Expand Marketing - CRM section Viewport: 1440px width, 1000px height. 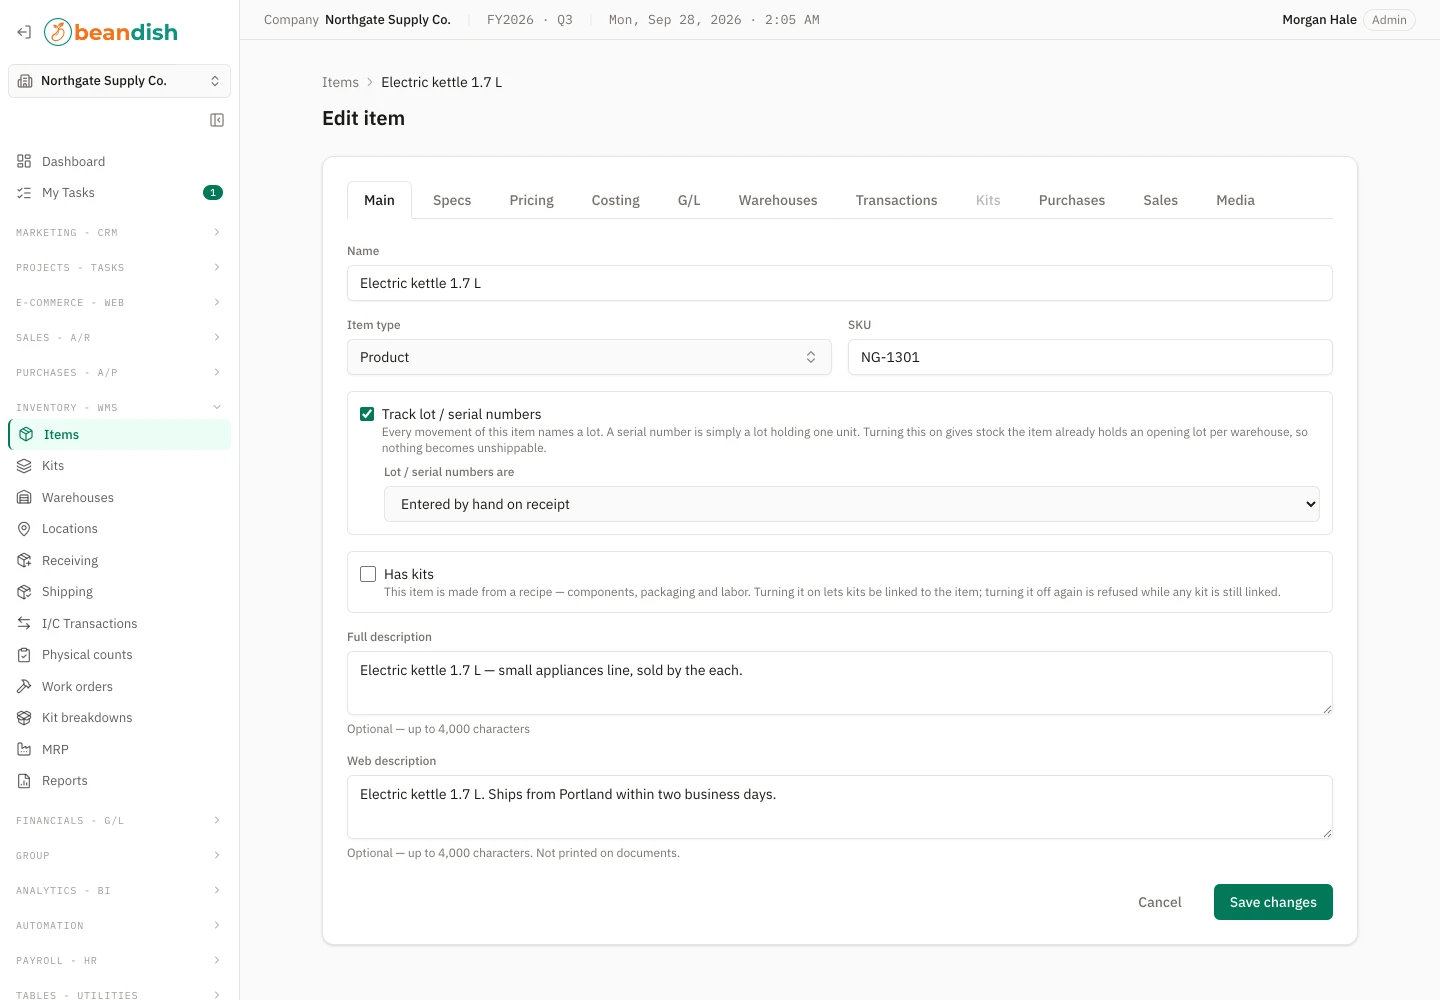point(119,232)
